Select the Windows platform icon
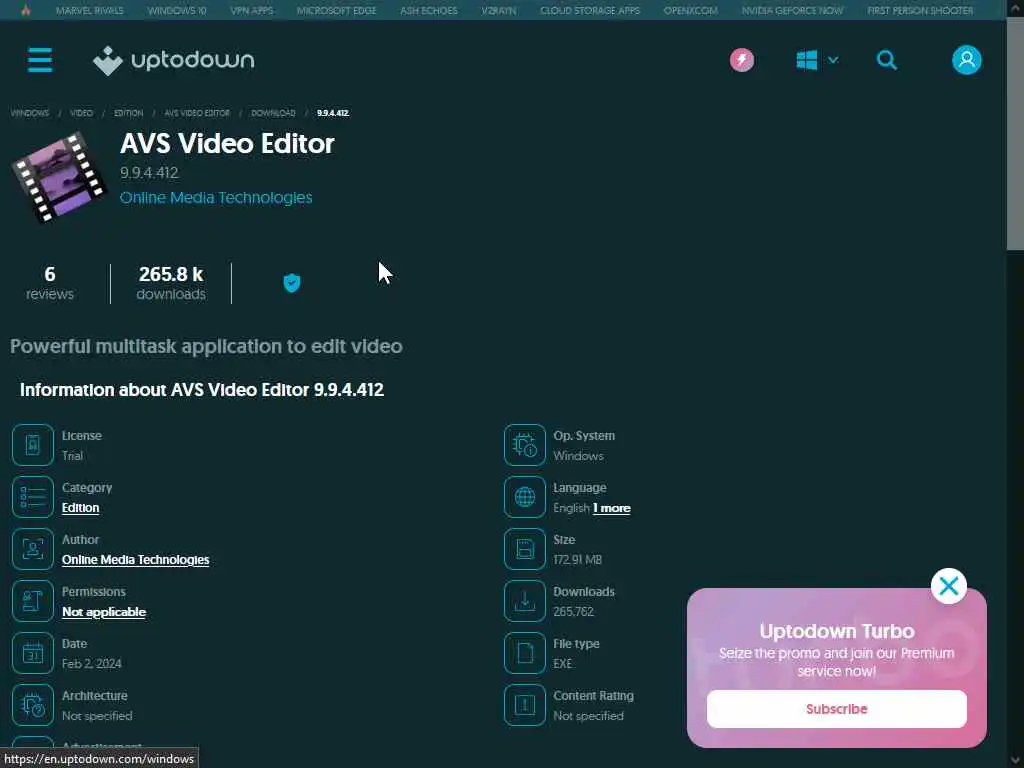The width and height of the screenshot is (1024, 768). click(x=807, y=60)
